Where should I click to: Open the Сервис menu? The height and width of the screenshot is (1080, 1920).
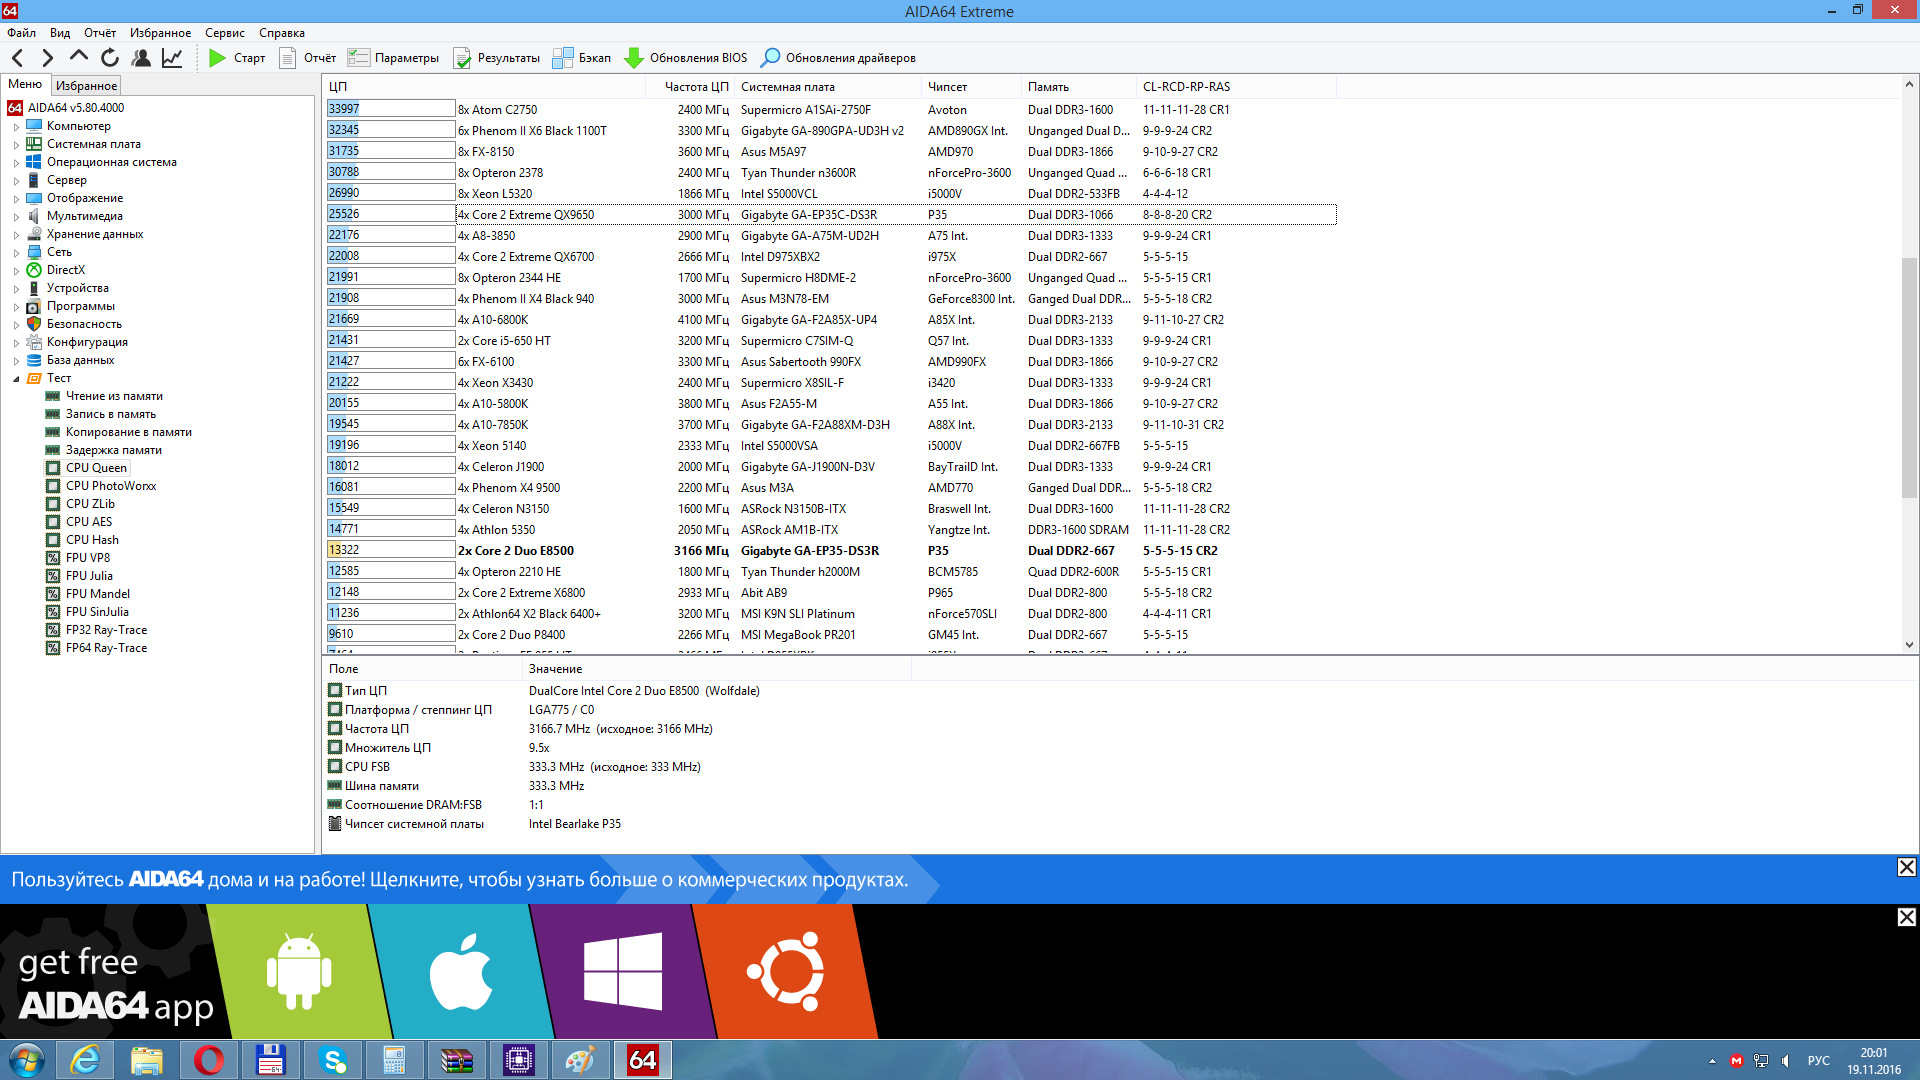click(x=225, y=33)
